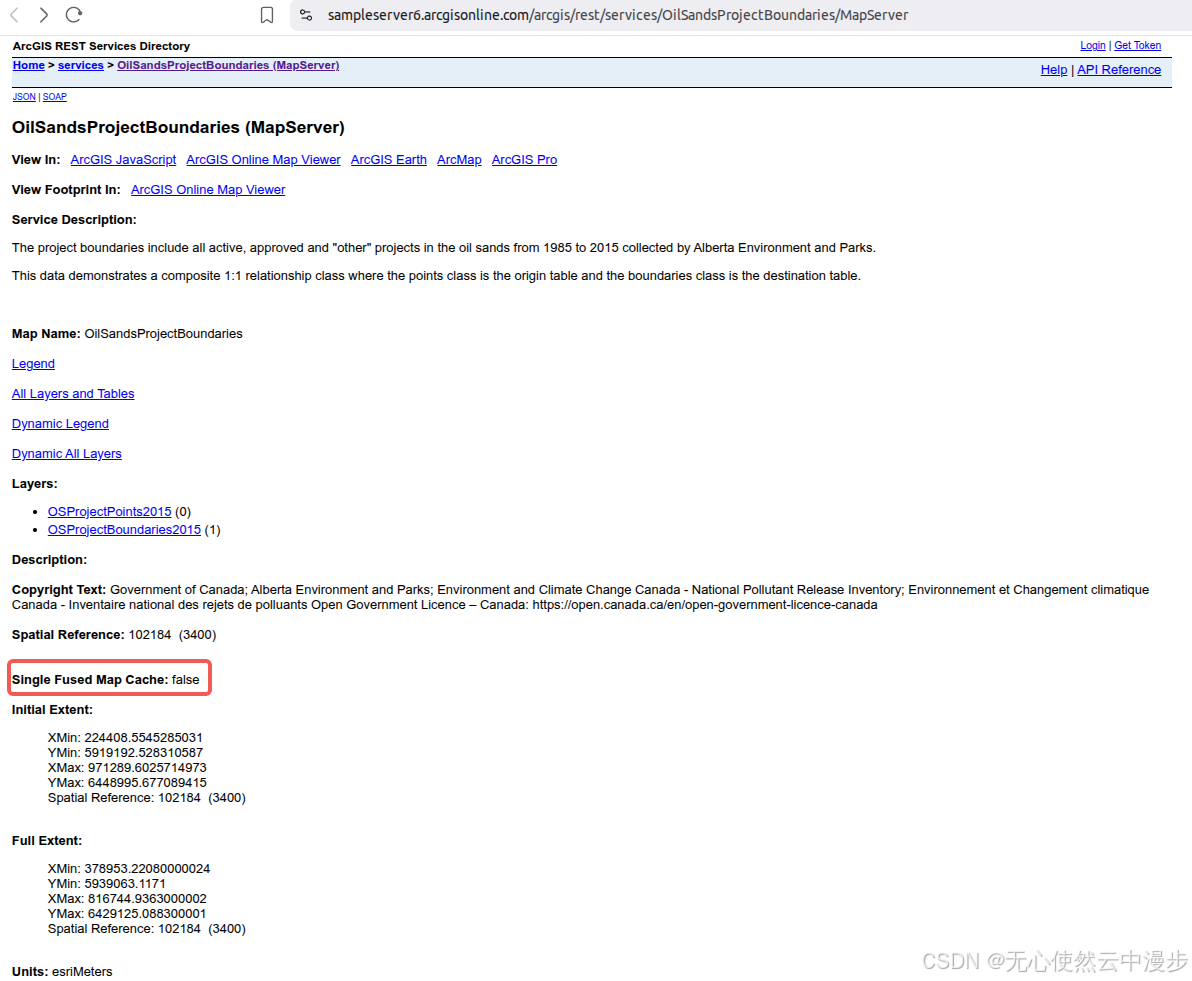Click the Single Fused Map Cache false value
This screenshot has width=1192, height=981.
[x=185, y=680]
